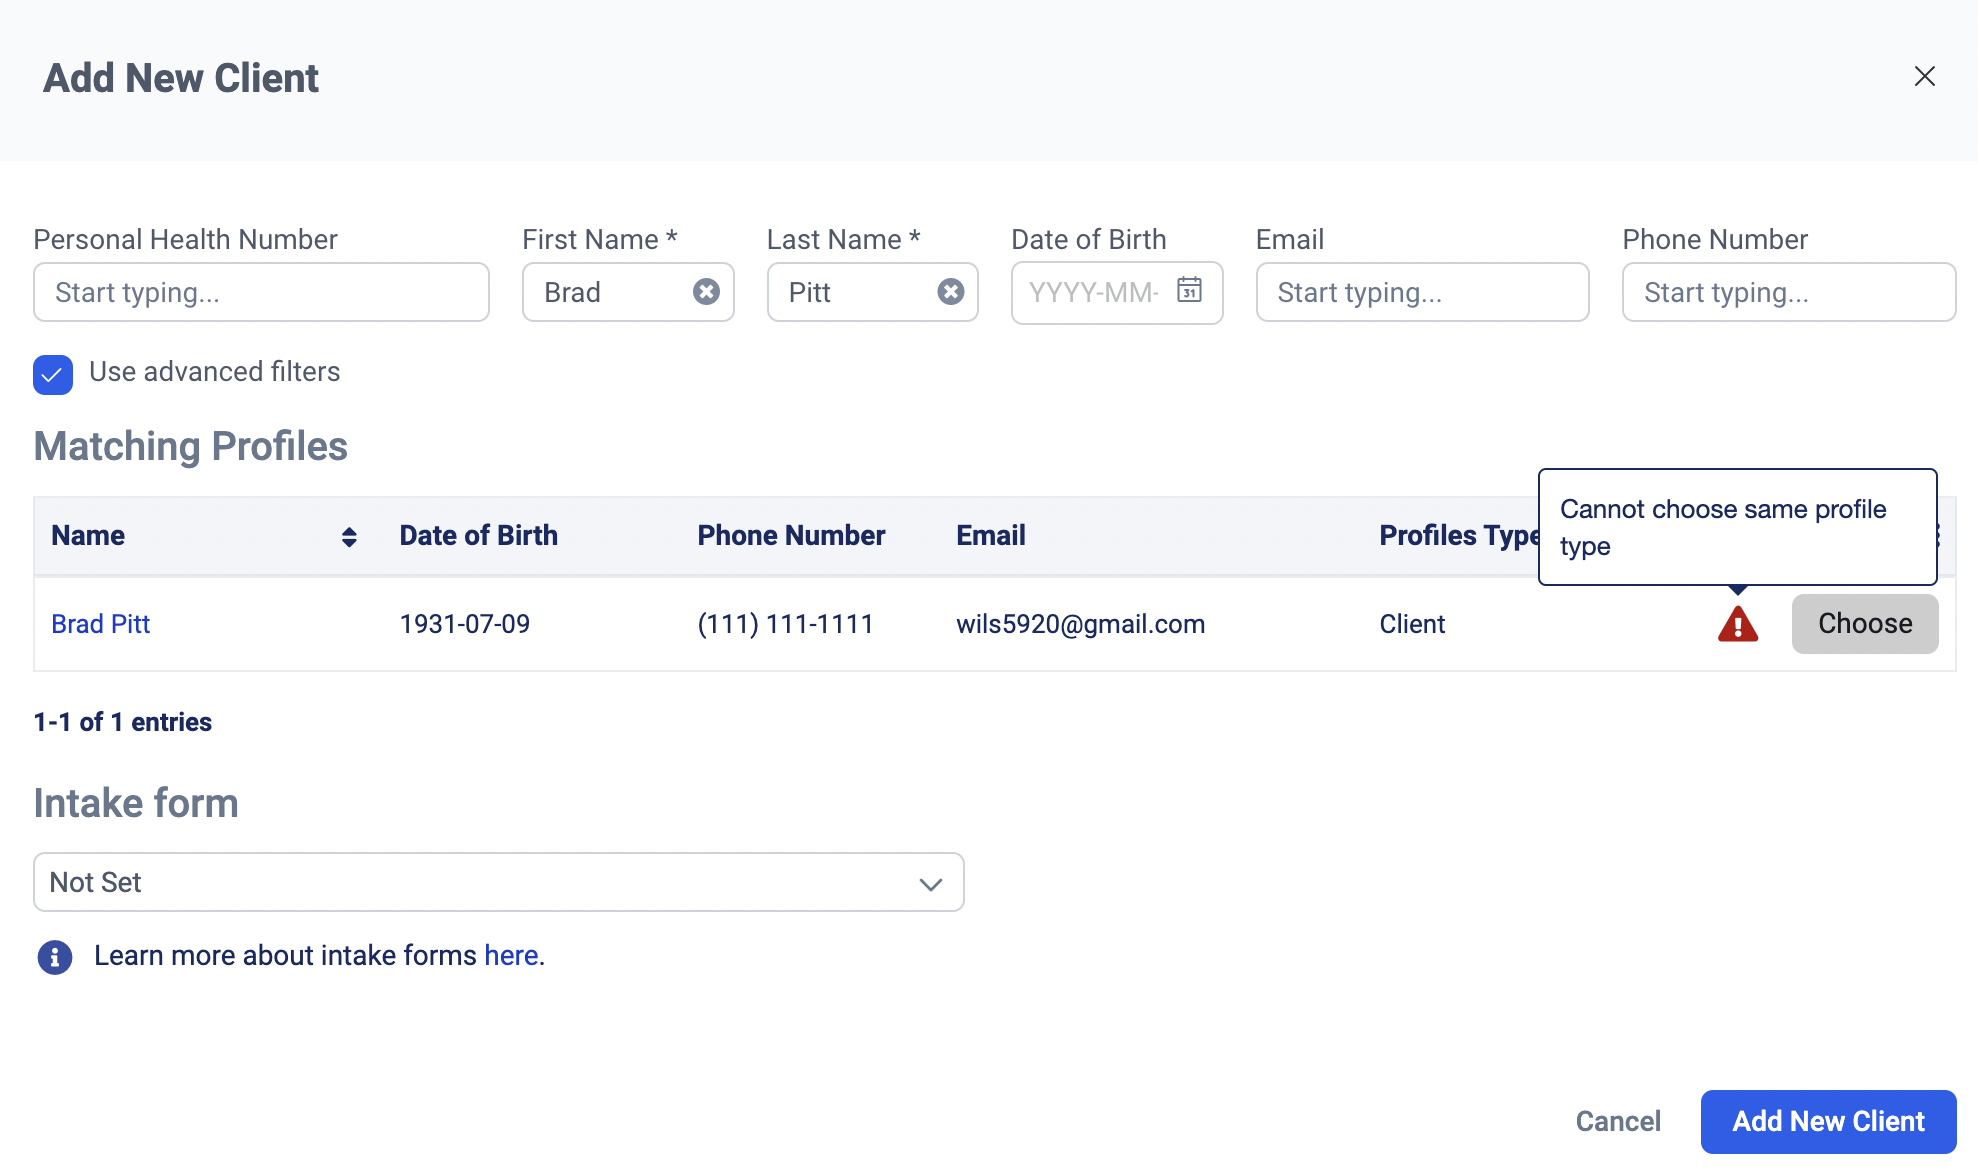Click the Not Set dropdown chevron

[x=930, y=884]
